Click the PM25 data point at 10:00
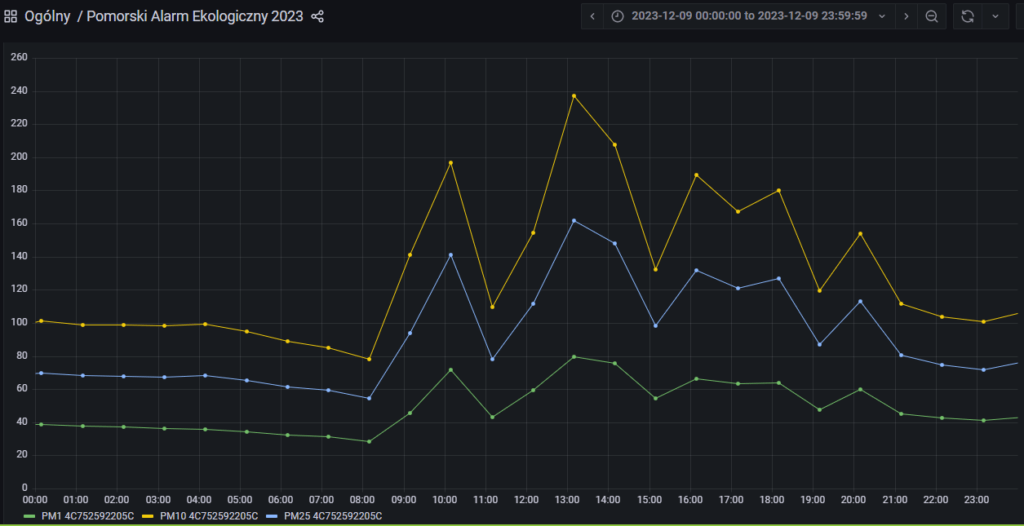The height and width of the screenshot is (526, 1024). tap(450, 255)
